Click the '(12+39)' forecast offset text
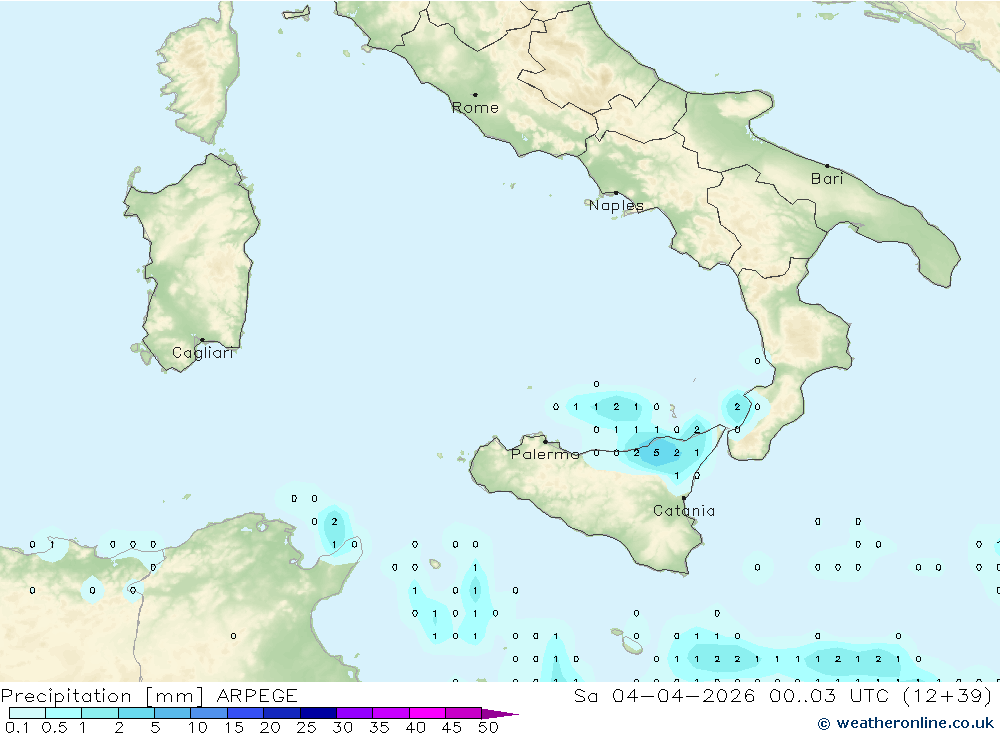Image resolution: width=1000 pixels, height=733 pixels. click(x=948, y=696)
